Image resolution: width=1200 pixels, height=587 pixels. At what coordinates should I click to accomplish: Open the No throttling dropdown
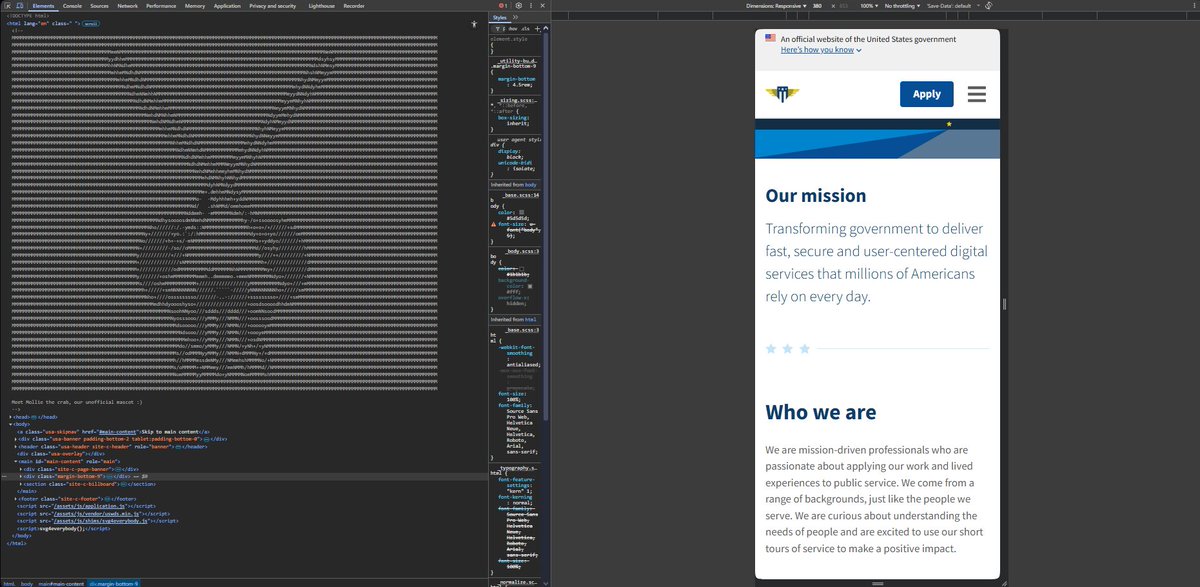(x=902, y=6)
